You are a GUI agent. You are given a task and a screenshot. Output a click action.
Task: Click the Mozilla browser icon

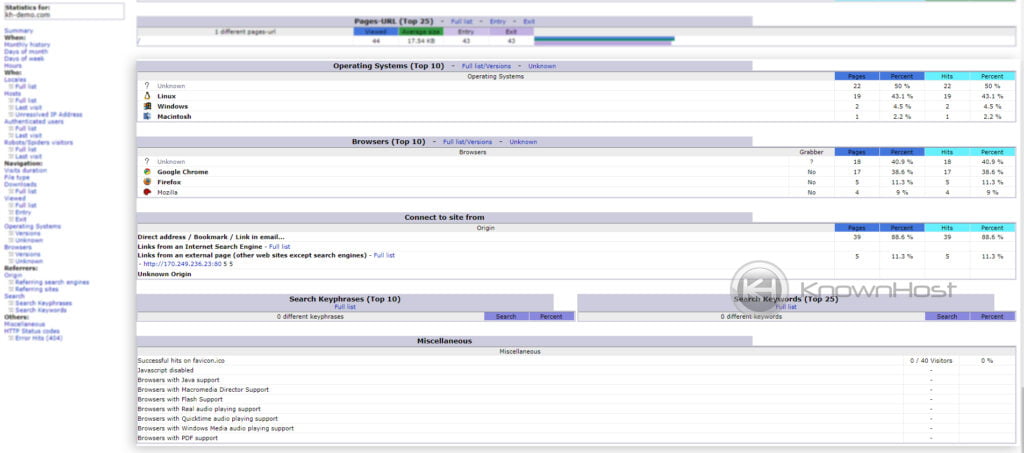point(147,193)
